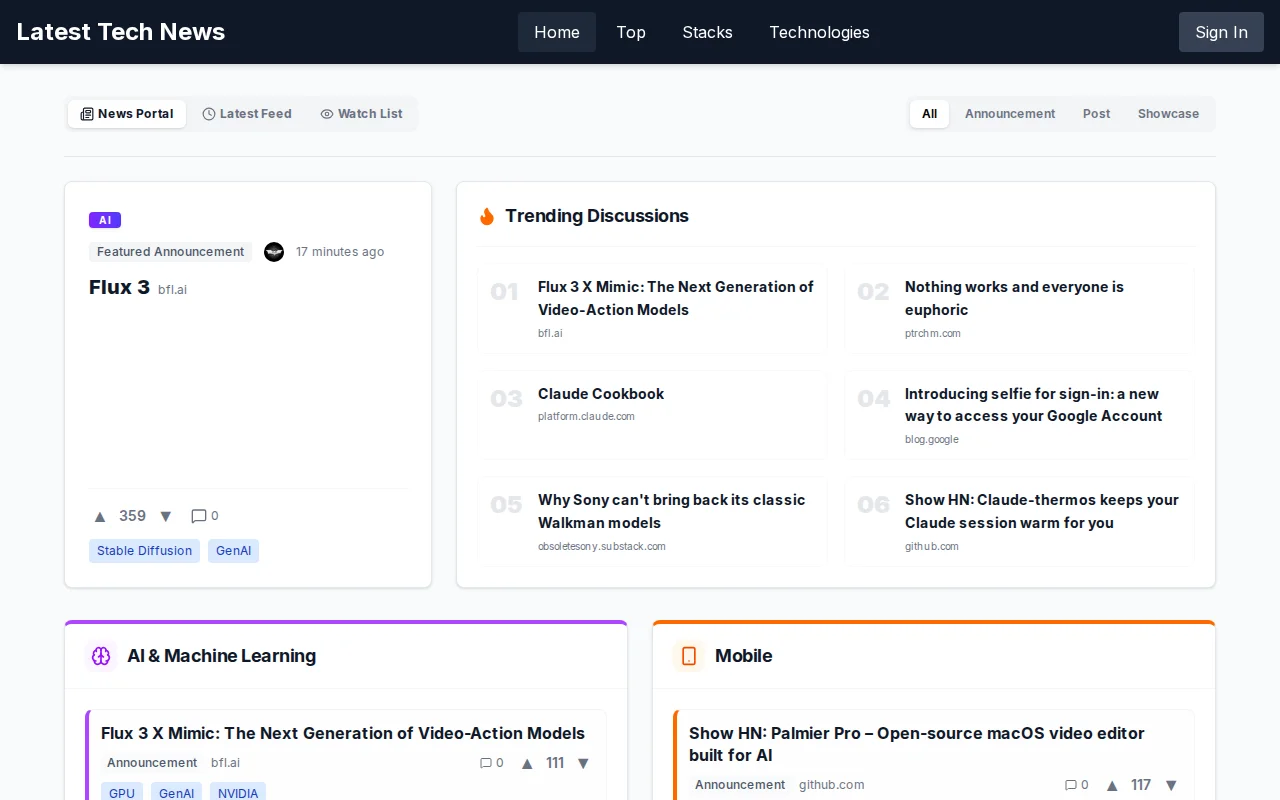Screen dimensions: 1280x800
Task: Select the NVIDIA tag on the AI post
Action: click(x=238, y=793)
